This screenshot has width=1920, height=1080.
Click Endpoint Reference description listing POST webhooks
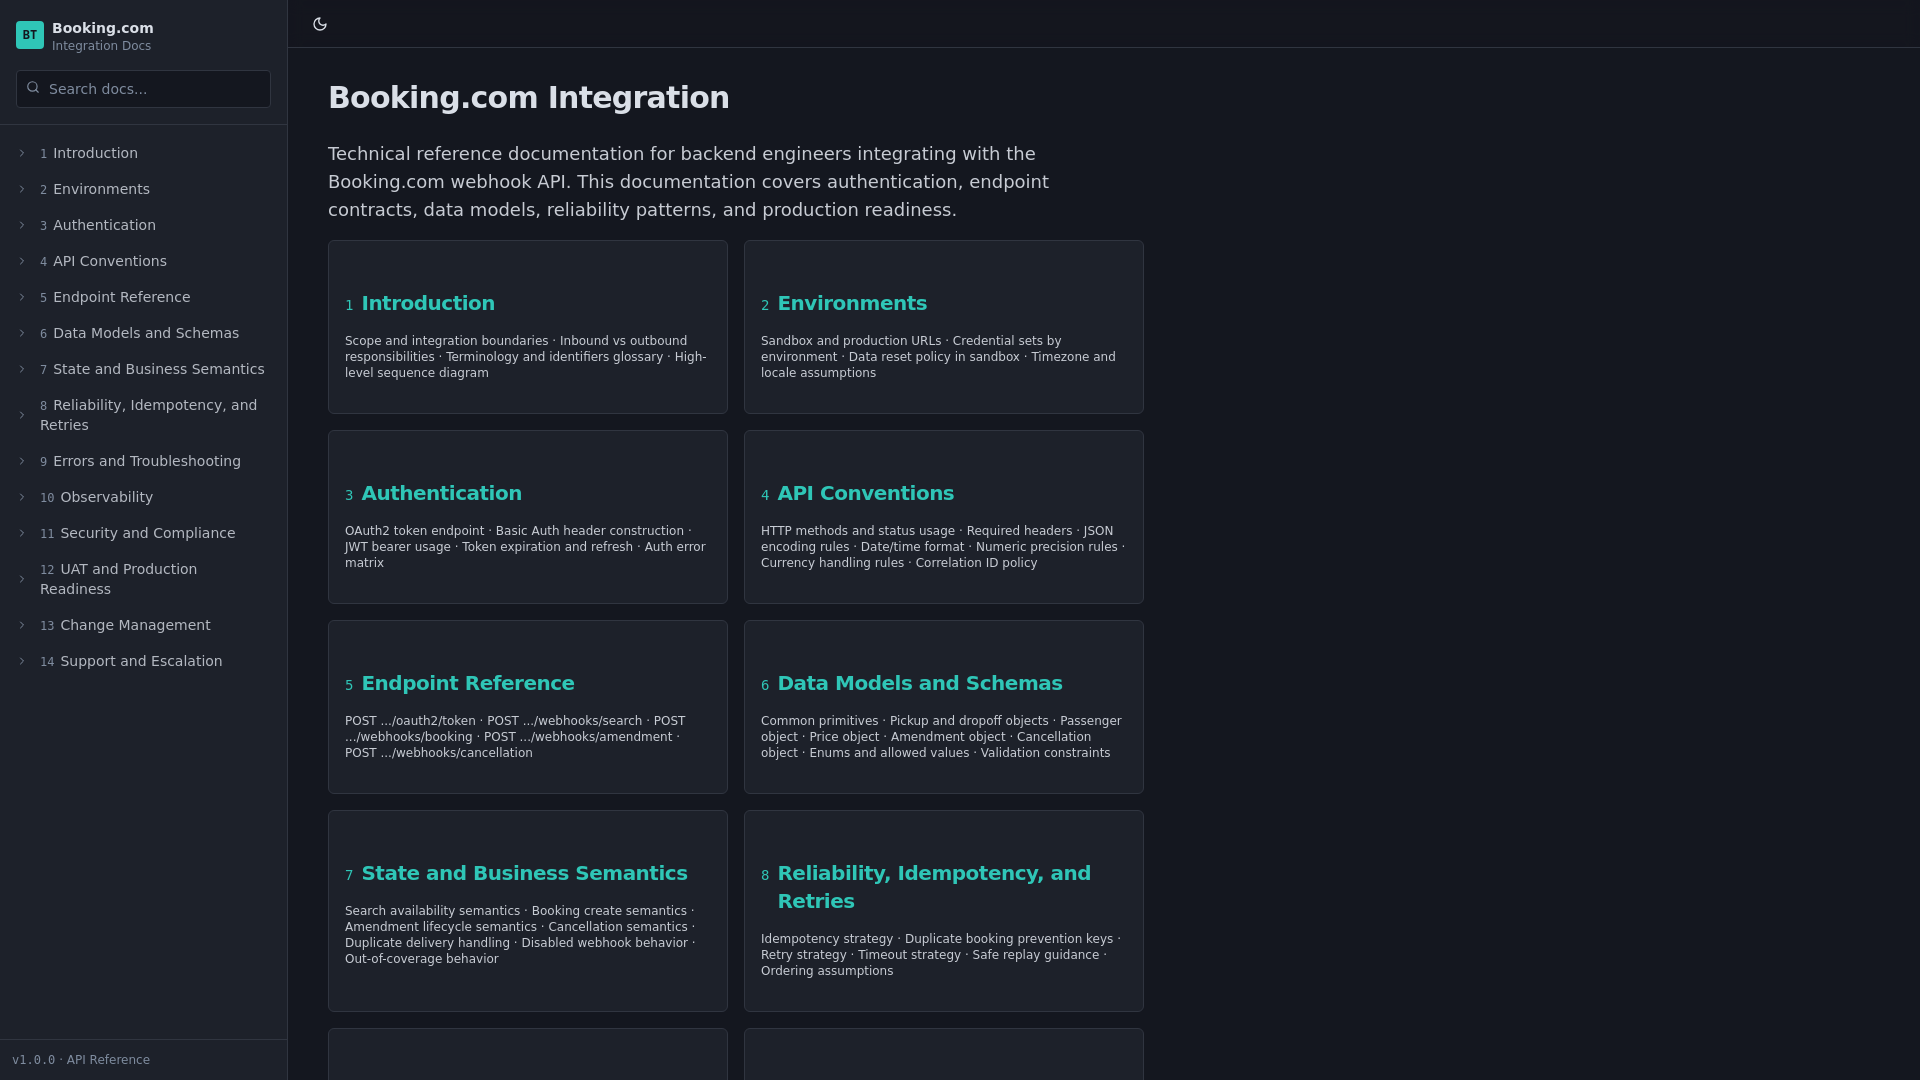pyautogui.click(x=516, y=737)
